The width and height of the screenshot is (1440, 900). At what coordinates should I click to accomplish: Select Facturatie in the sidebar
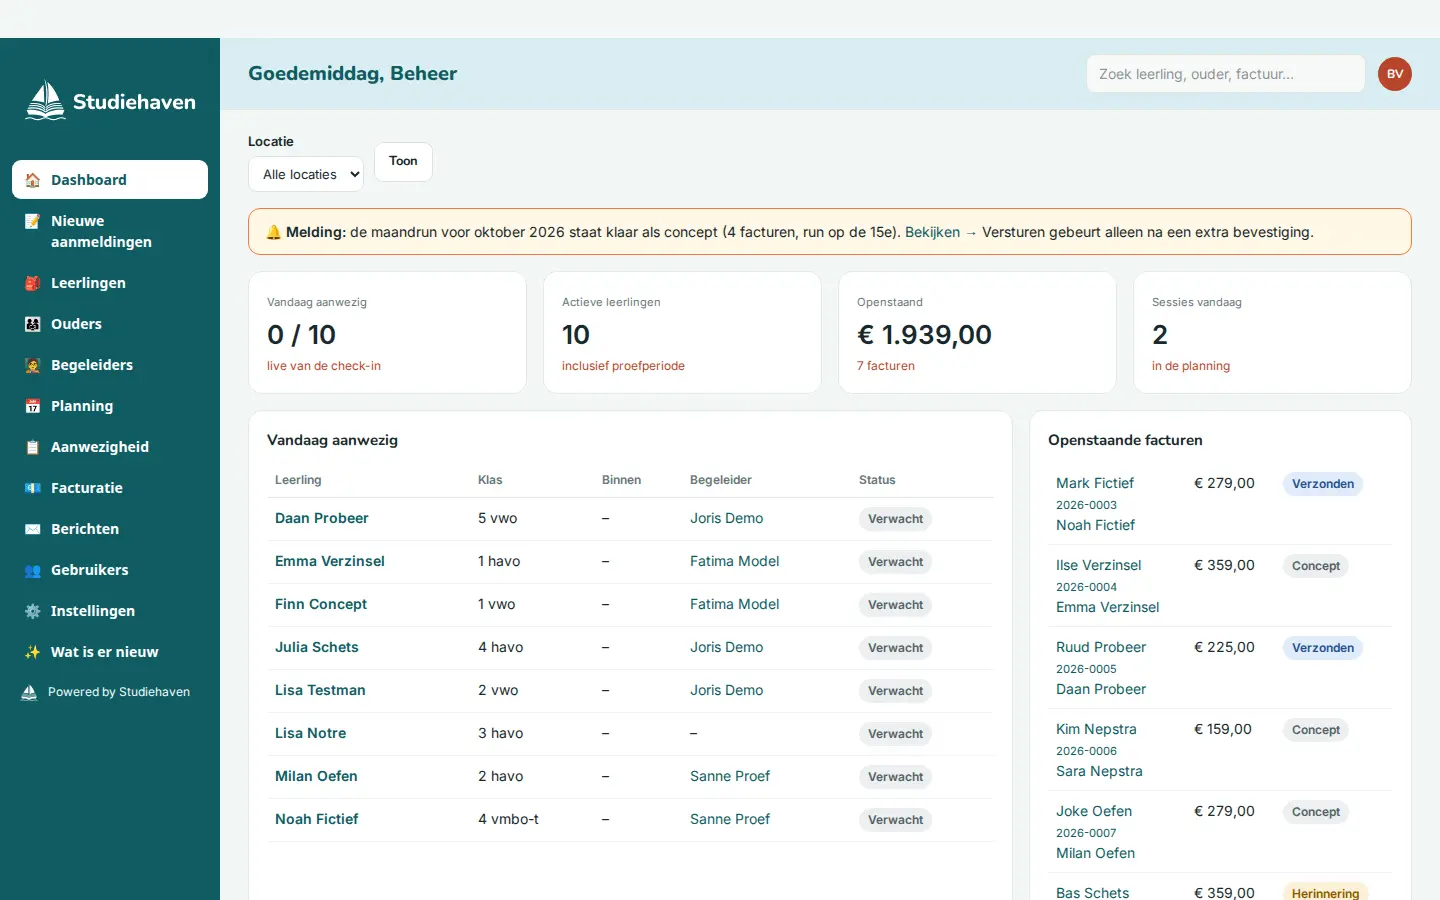110,488
